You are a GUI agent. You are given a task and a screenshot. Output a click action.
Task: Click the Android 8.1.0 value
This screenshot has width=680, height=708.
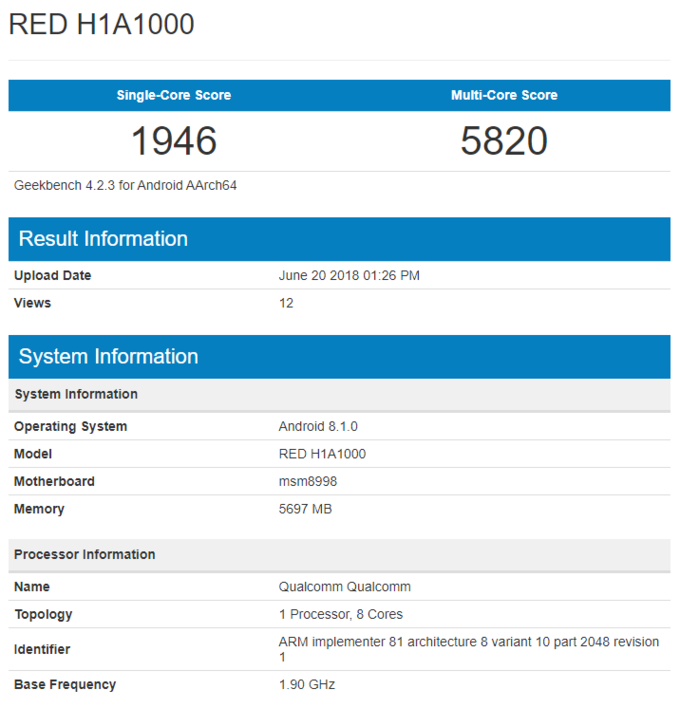[x=318, y=427]
